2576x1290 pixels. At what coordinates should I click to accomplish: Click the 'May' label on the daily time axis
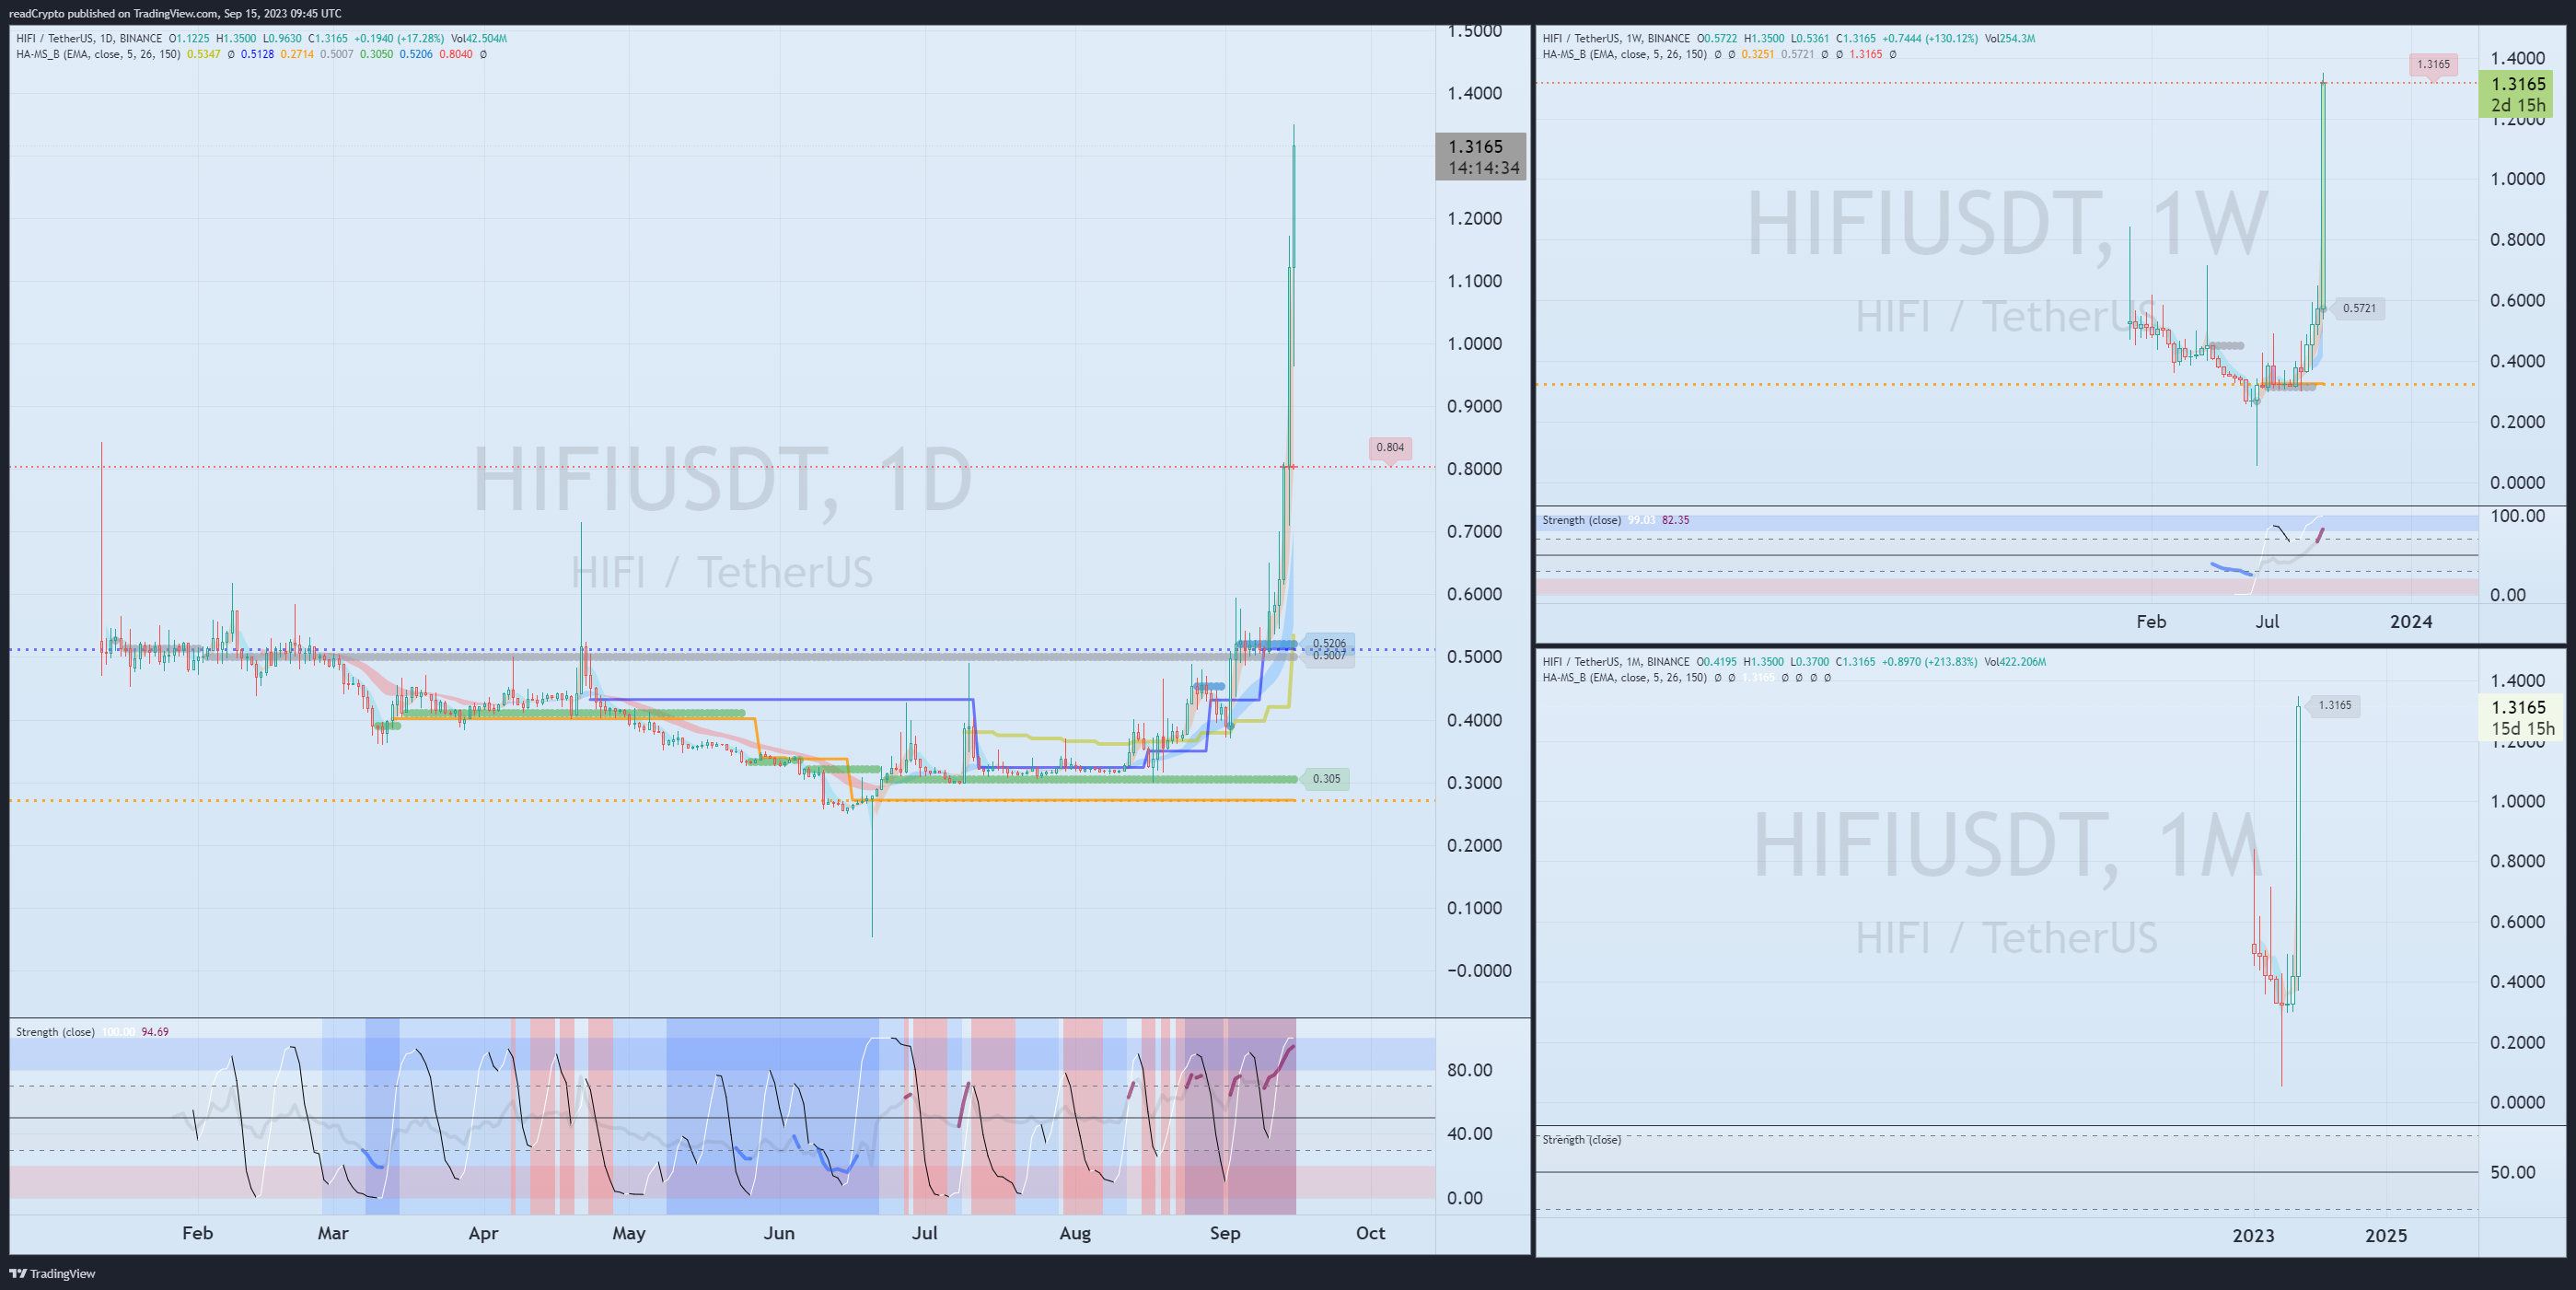(629, 1233)
